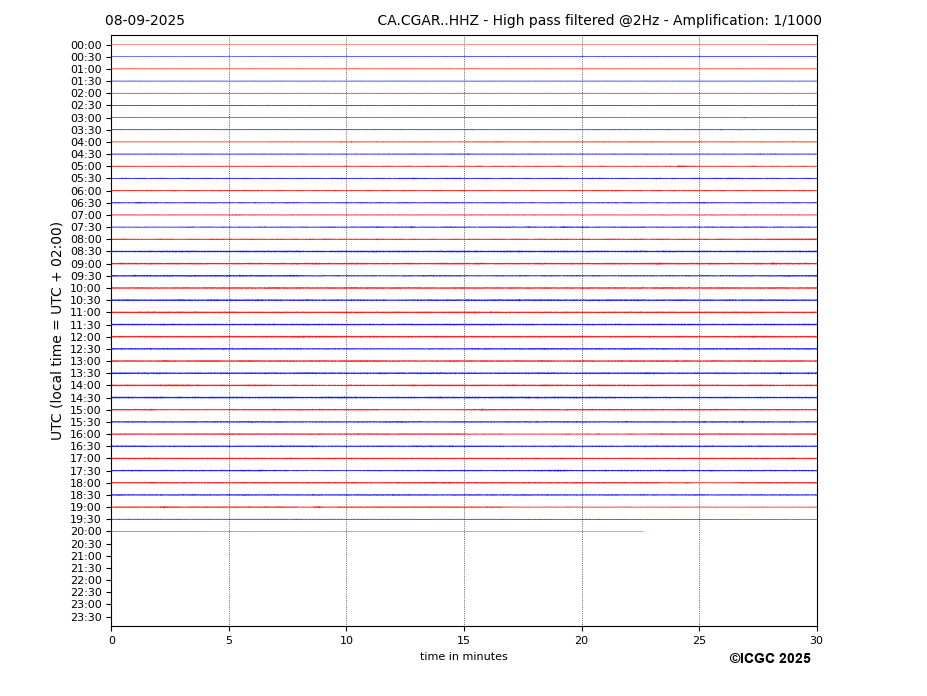Click the 01:30 time row label
This screenshot has height=696, width=927.
tap(86, 82)
